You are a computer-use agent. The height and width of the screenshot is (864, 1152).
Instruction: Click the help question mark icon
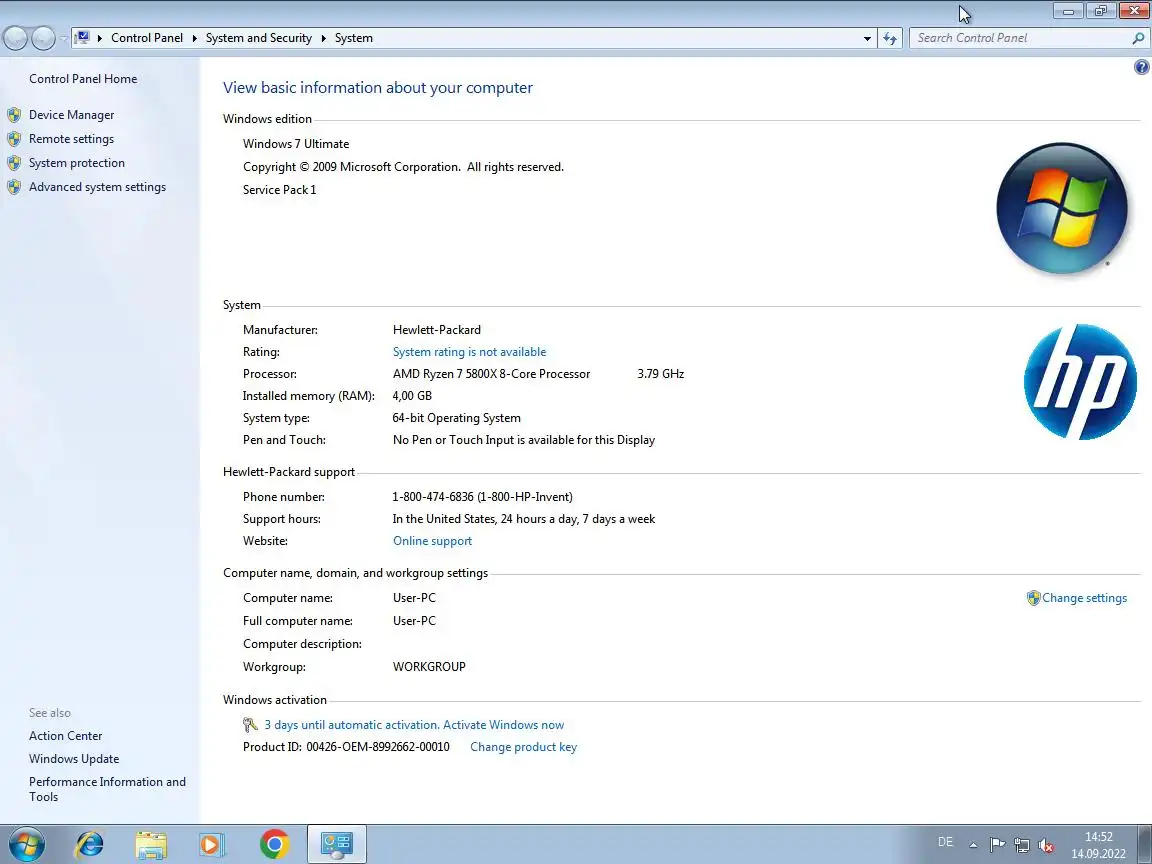pos(1141,68)
